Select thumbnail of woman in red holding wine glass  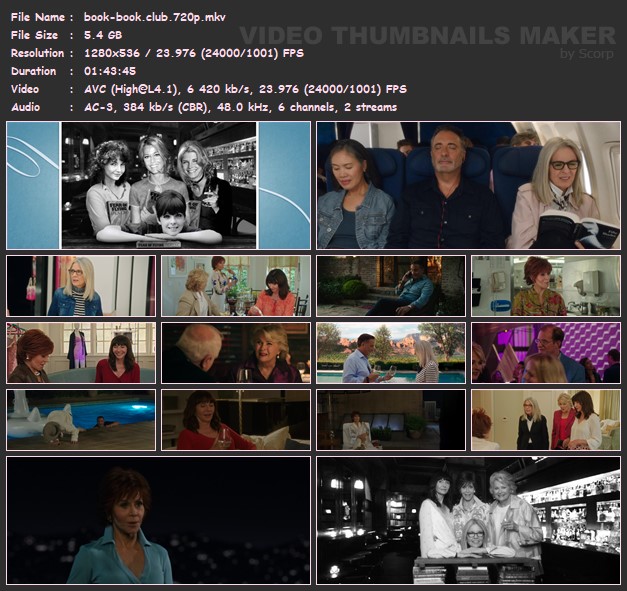click(236, 420)
